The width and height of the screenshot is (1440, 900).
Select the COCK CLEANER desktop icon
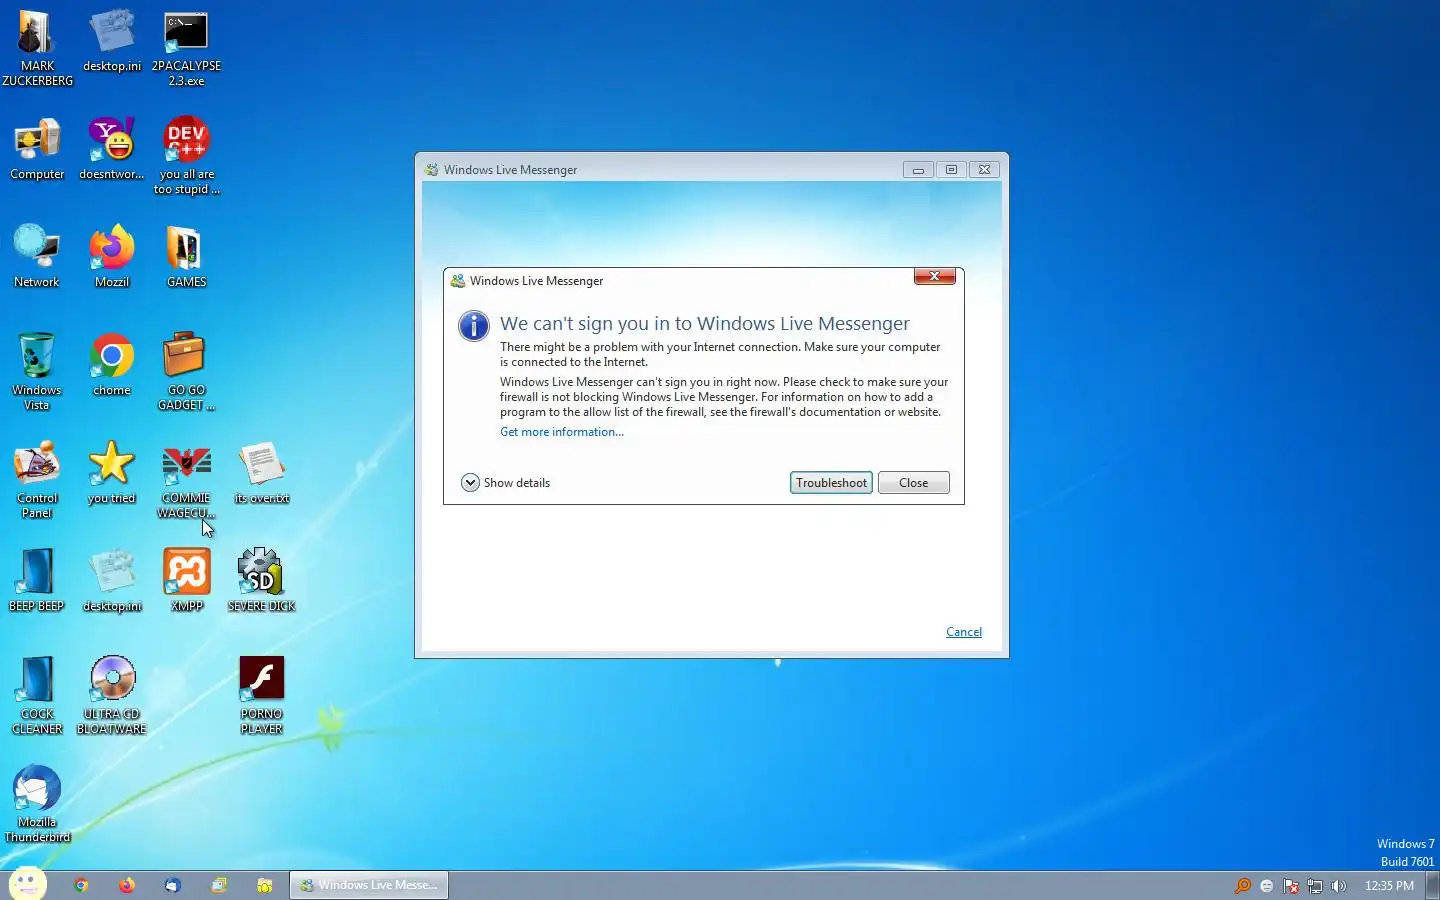[x=37, y=696]
